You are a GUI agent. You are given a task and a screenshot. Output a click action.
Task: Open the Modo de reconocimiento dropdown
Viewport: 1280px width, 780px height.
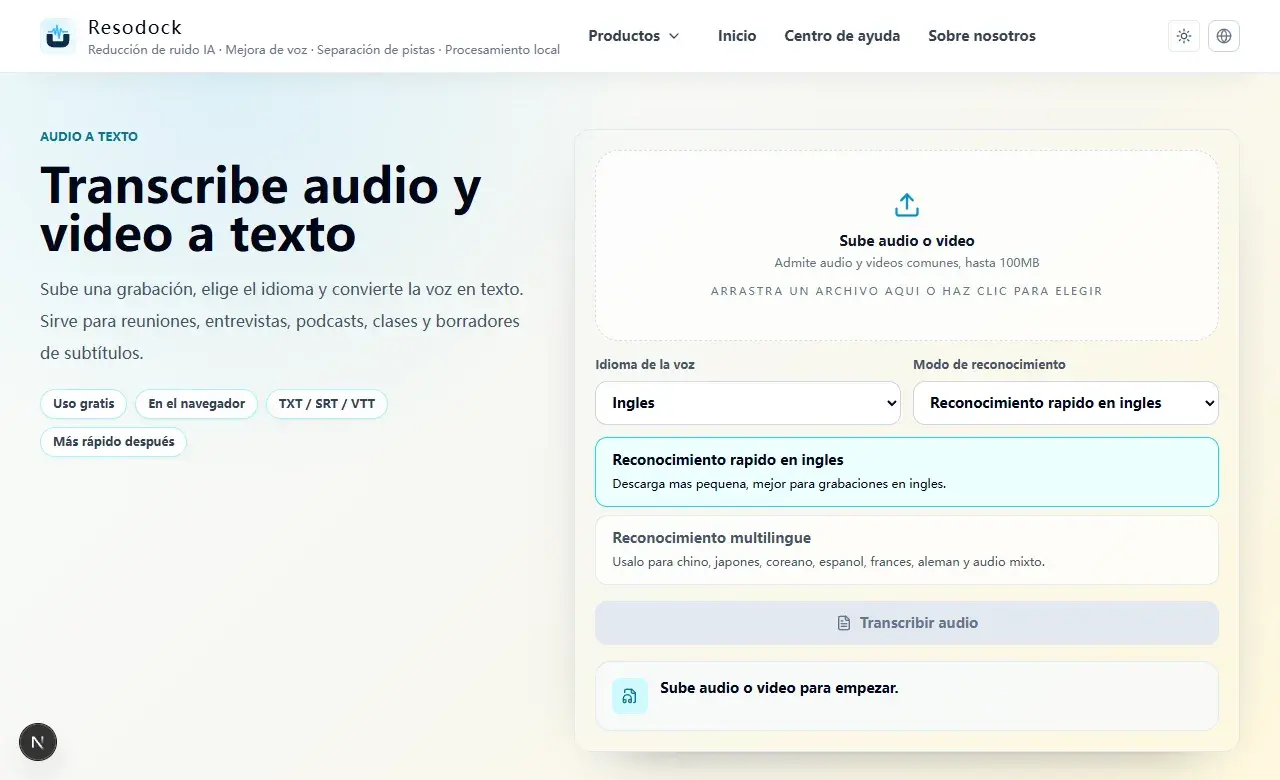(x=1066, y=403)
